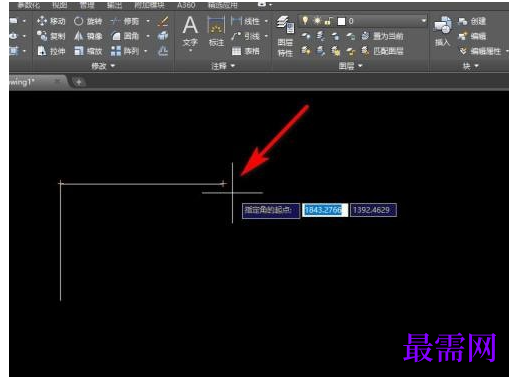Expand the 修改 (Modify) panel
Screen dimensions: 515x379
(103, 66)
